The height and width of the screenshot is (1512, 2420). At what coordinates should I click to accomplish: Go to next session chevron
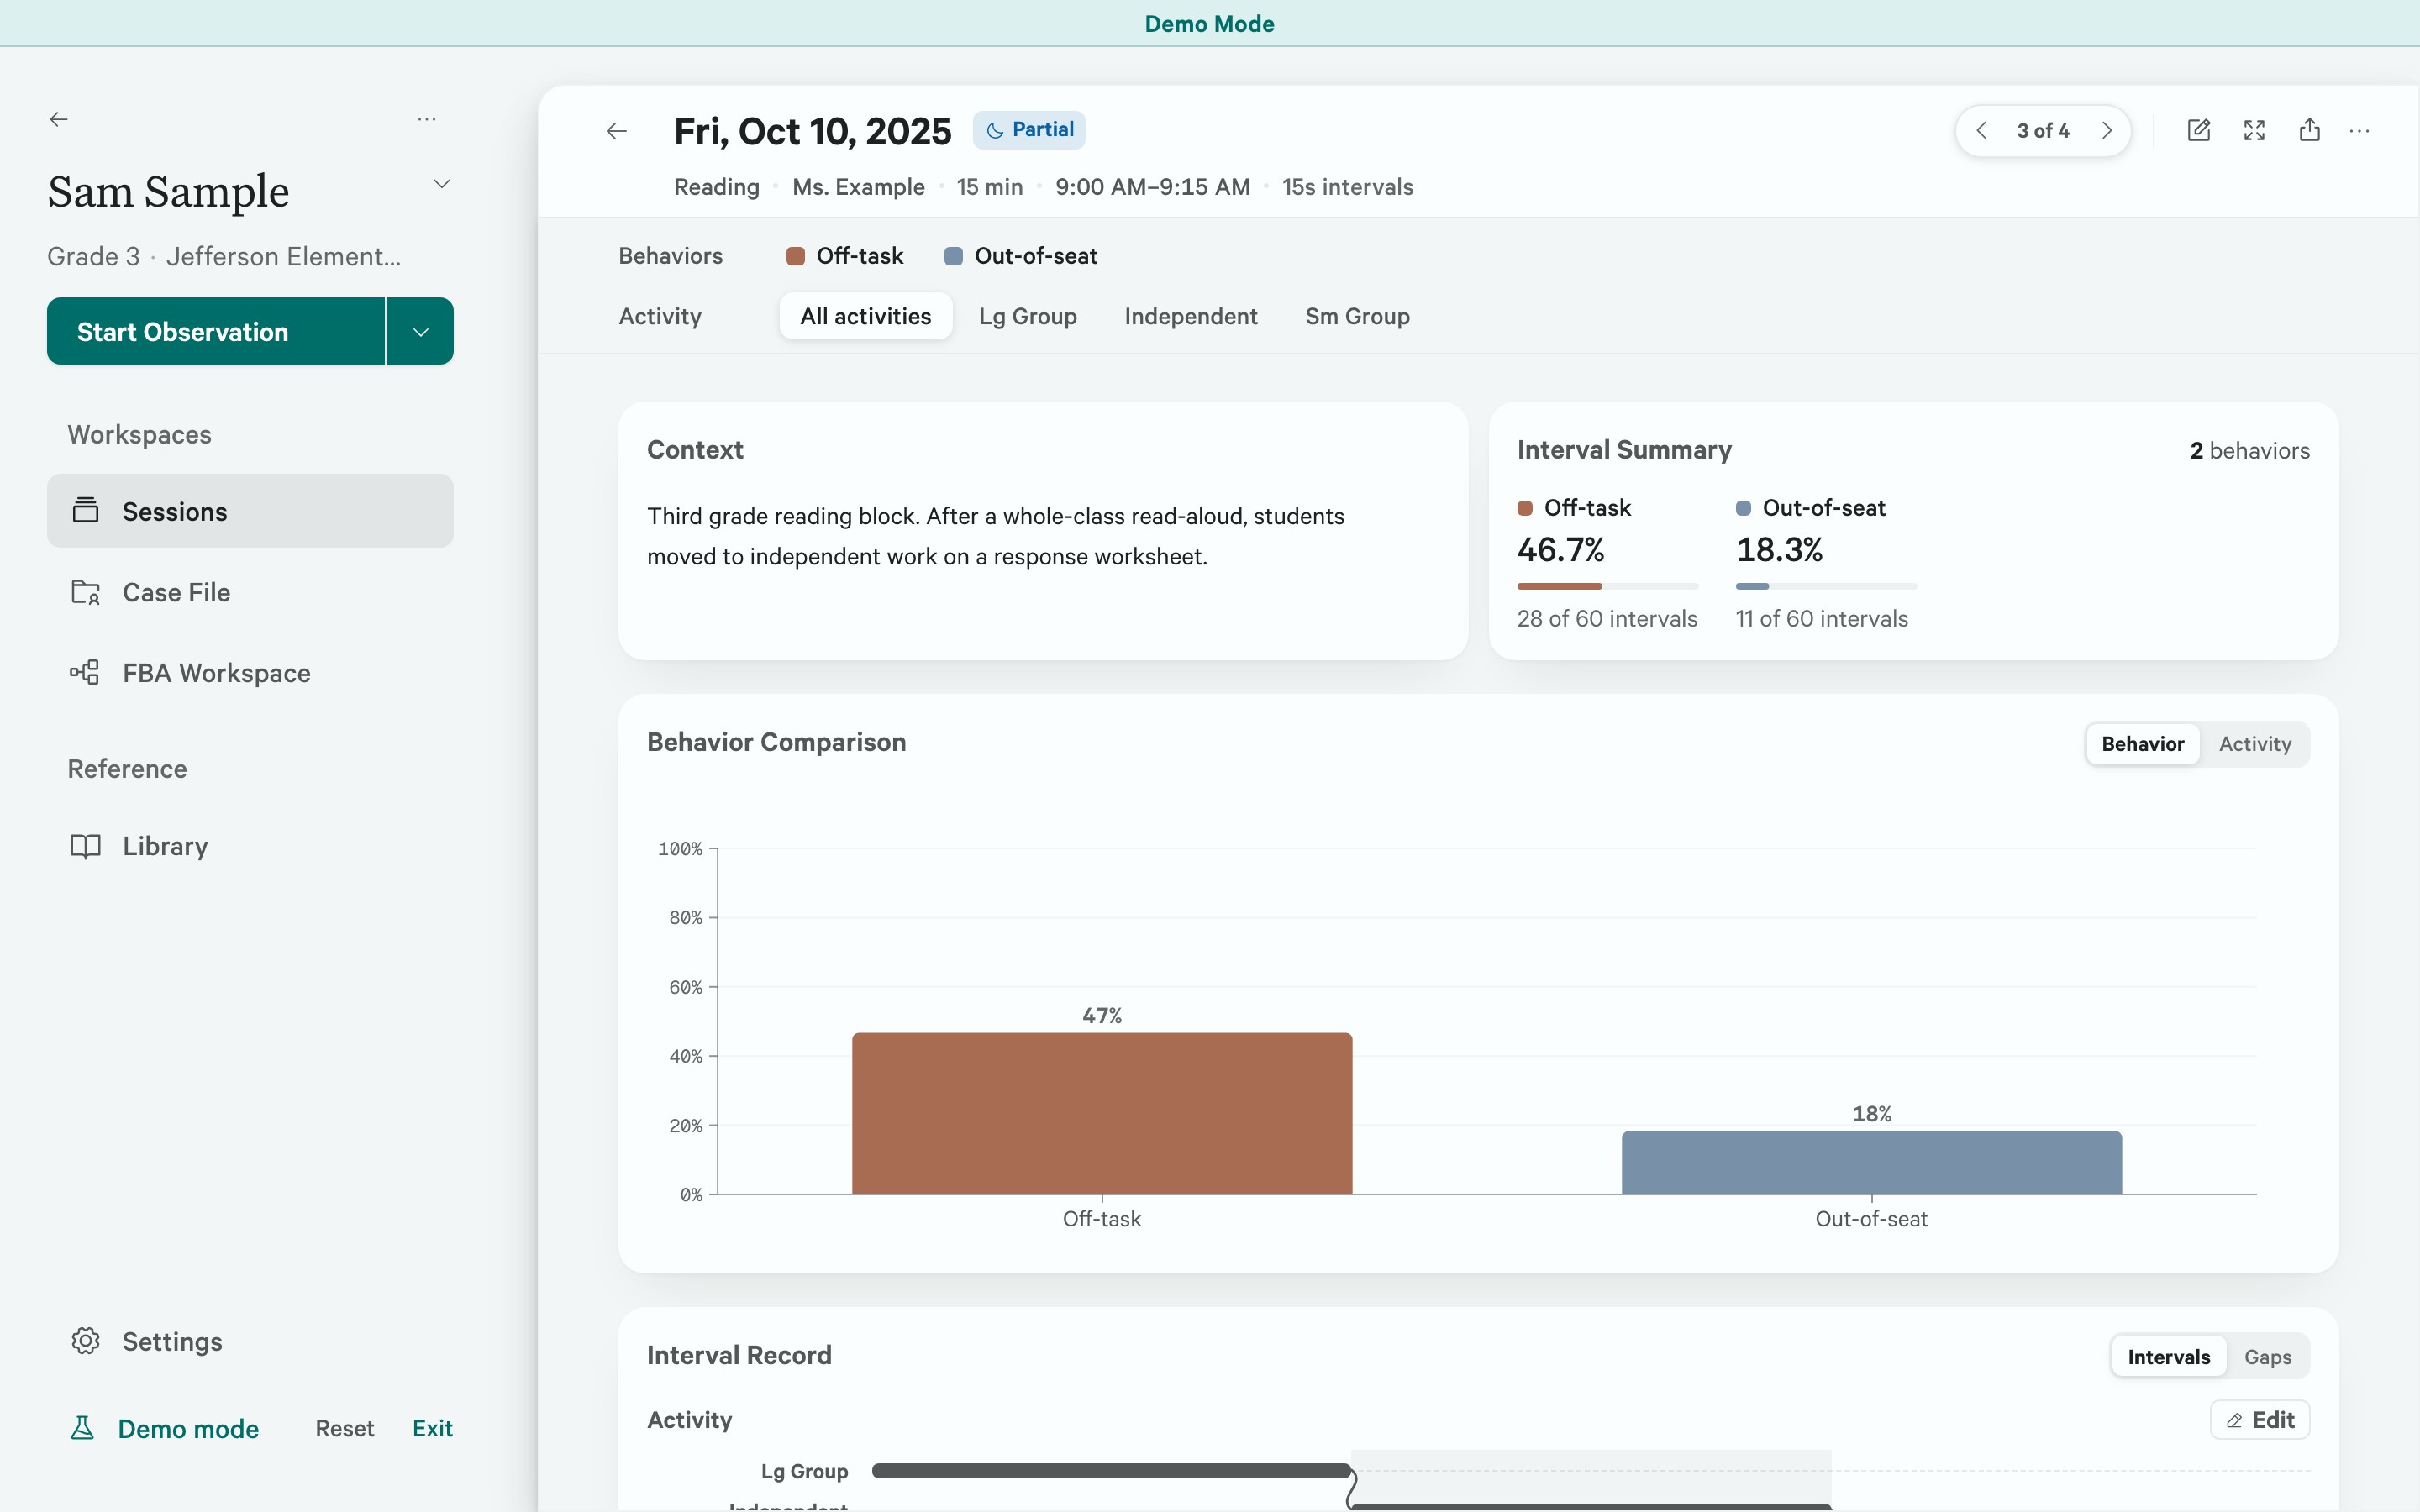click(x=2107, y=131)
